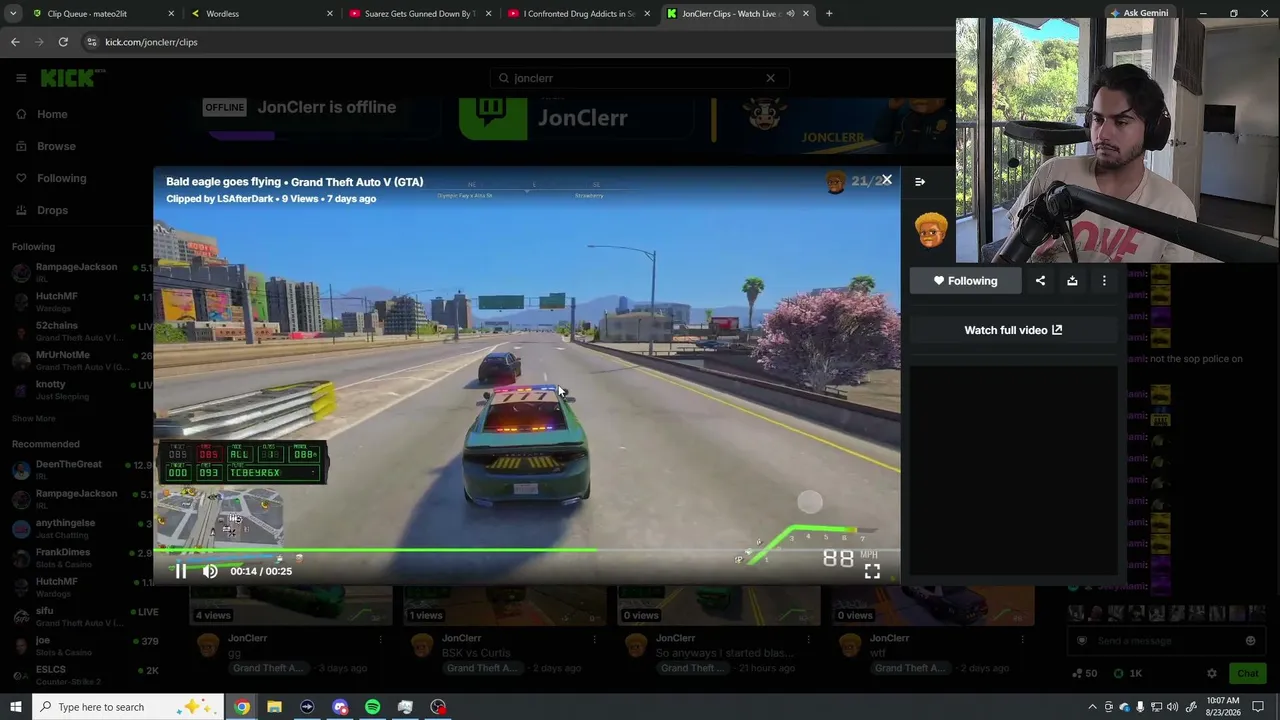Image resolution: width=1280 pixels, height=720 pixels.
Task: Open knotty channel from the sidebar
Action: click(x=76, y=390)
